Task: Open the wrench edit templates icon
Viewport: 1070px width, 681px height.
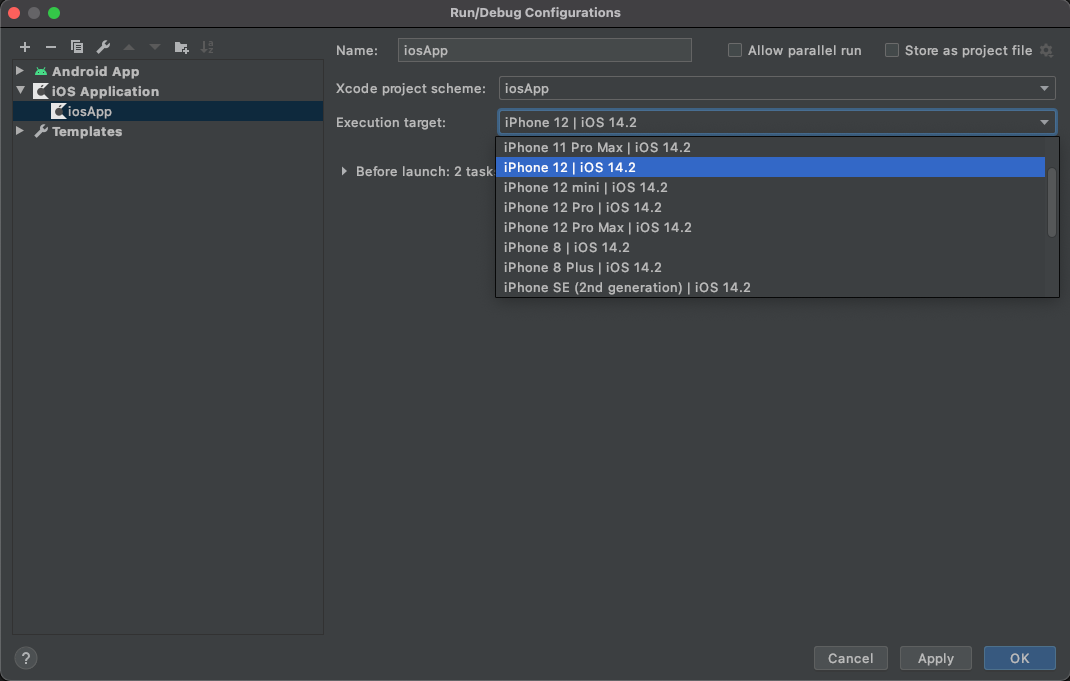Action: pyautogui.click(x=103, y=47)
